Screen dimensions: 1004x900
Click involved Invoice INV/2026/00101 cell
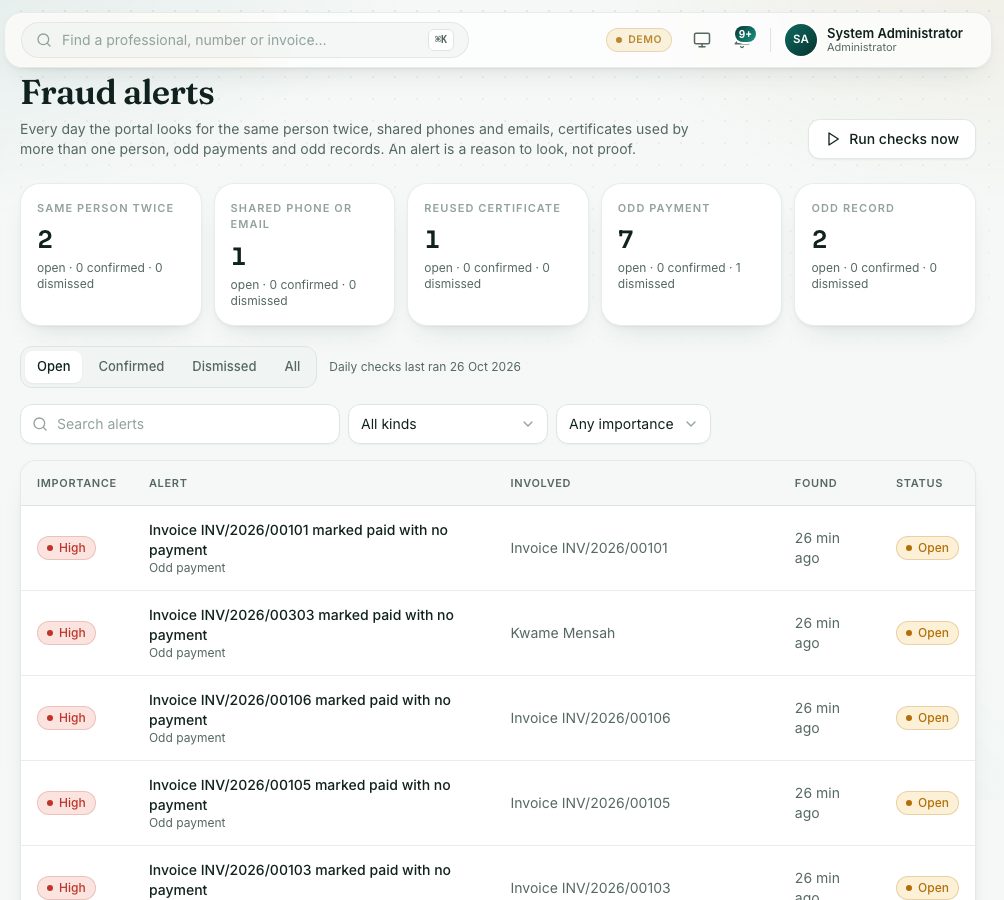(588, 548)
